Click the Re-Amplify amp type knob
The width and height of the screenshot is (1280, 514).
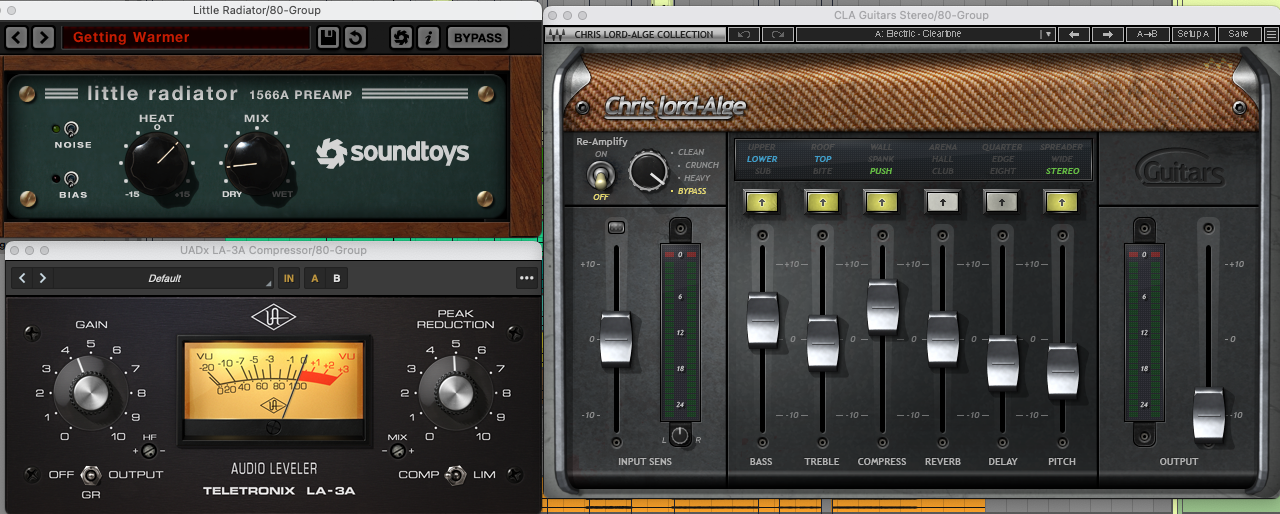tap(647, 173)
